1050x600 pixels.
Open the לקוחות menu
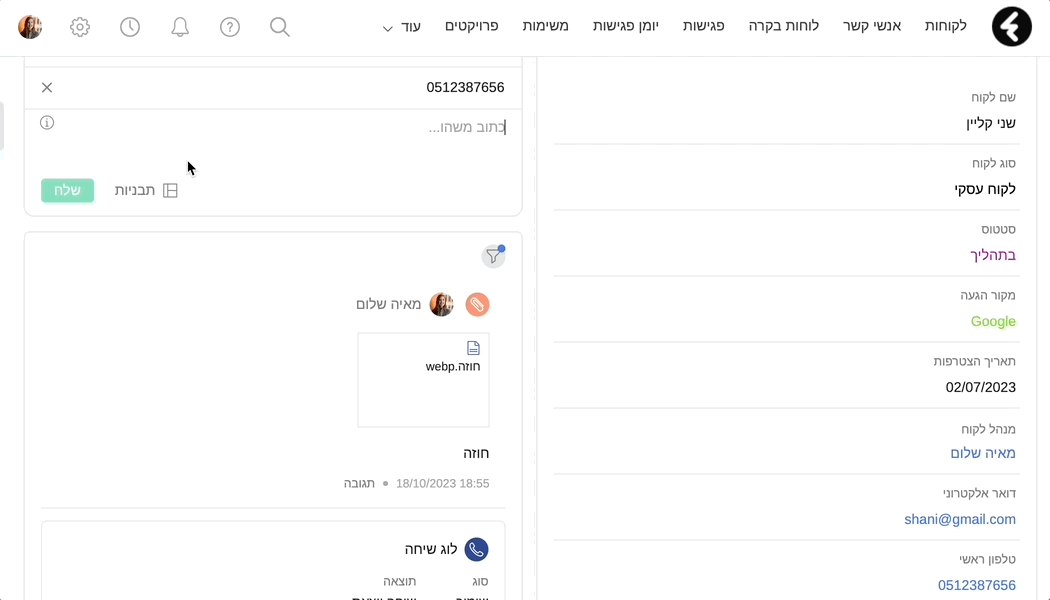946,26
